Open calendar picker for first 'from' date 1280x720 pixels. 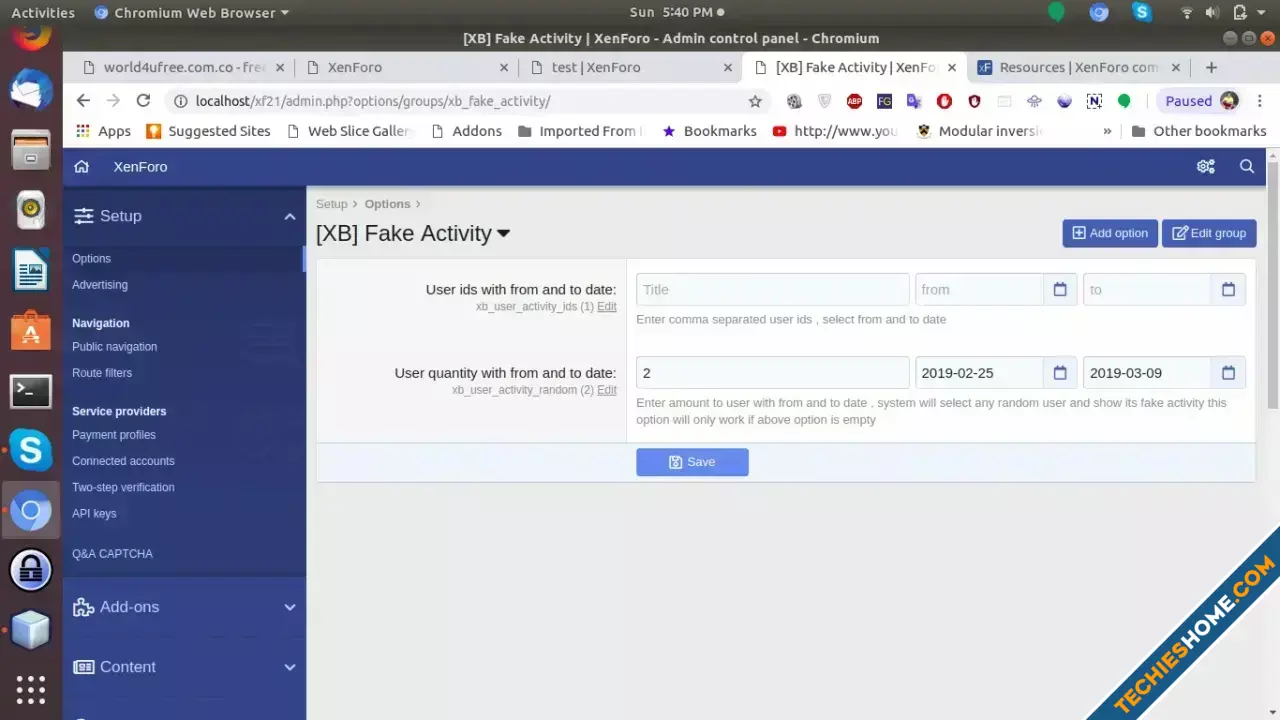[x=1060, y=290]
